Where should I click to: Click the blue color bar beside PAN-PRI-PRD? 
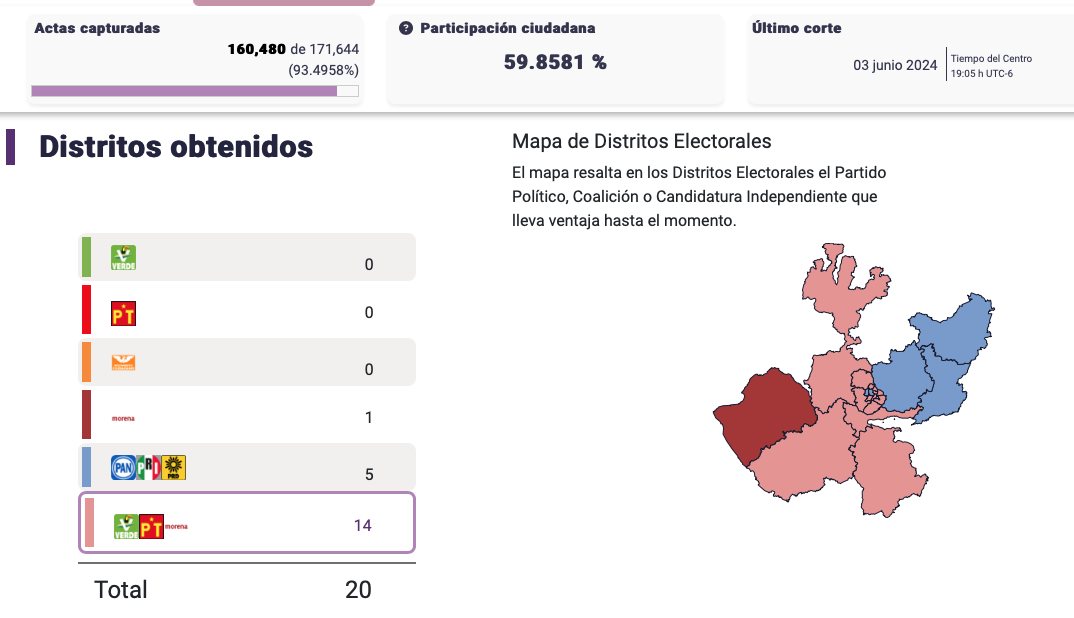[87, 467]
